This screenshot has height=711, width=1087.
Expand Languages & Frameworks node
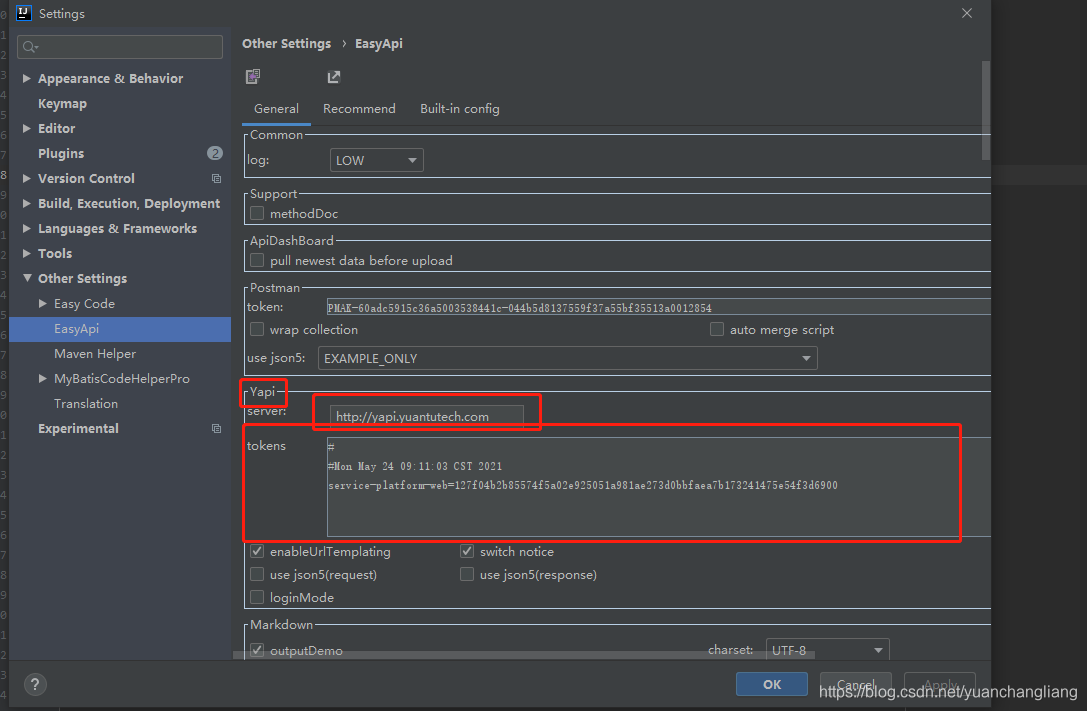26,228
